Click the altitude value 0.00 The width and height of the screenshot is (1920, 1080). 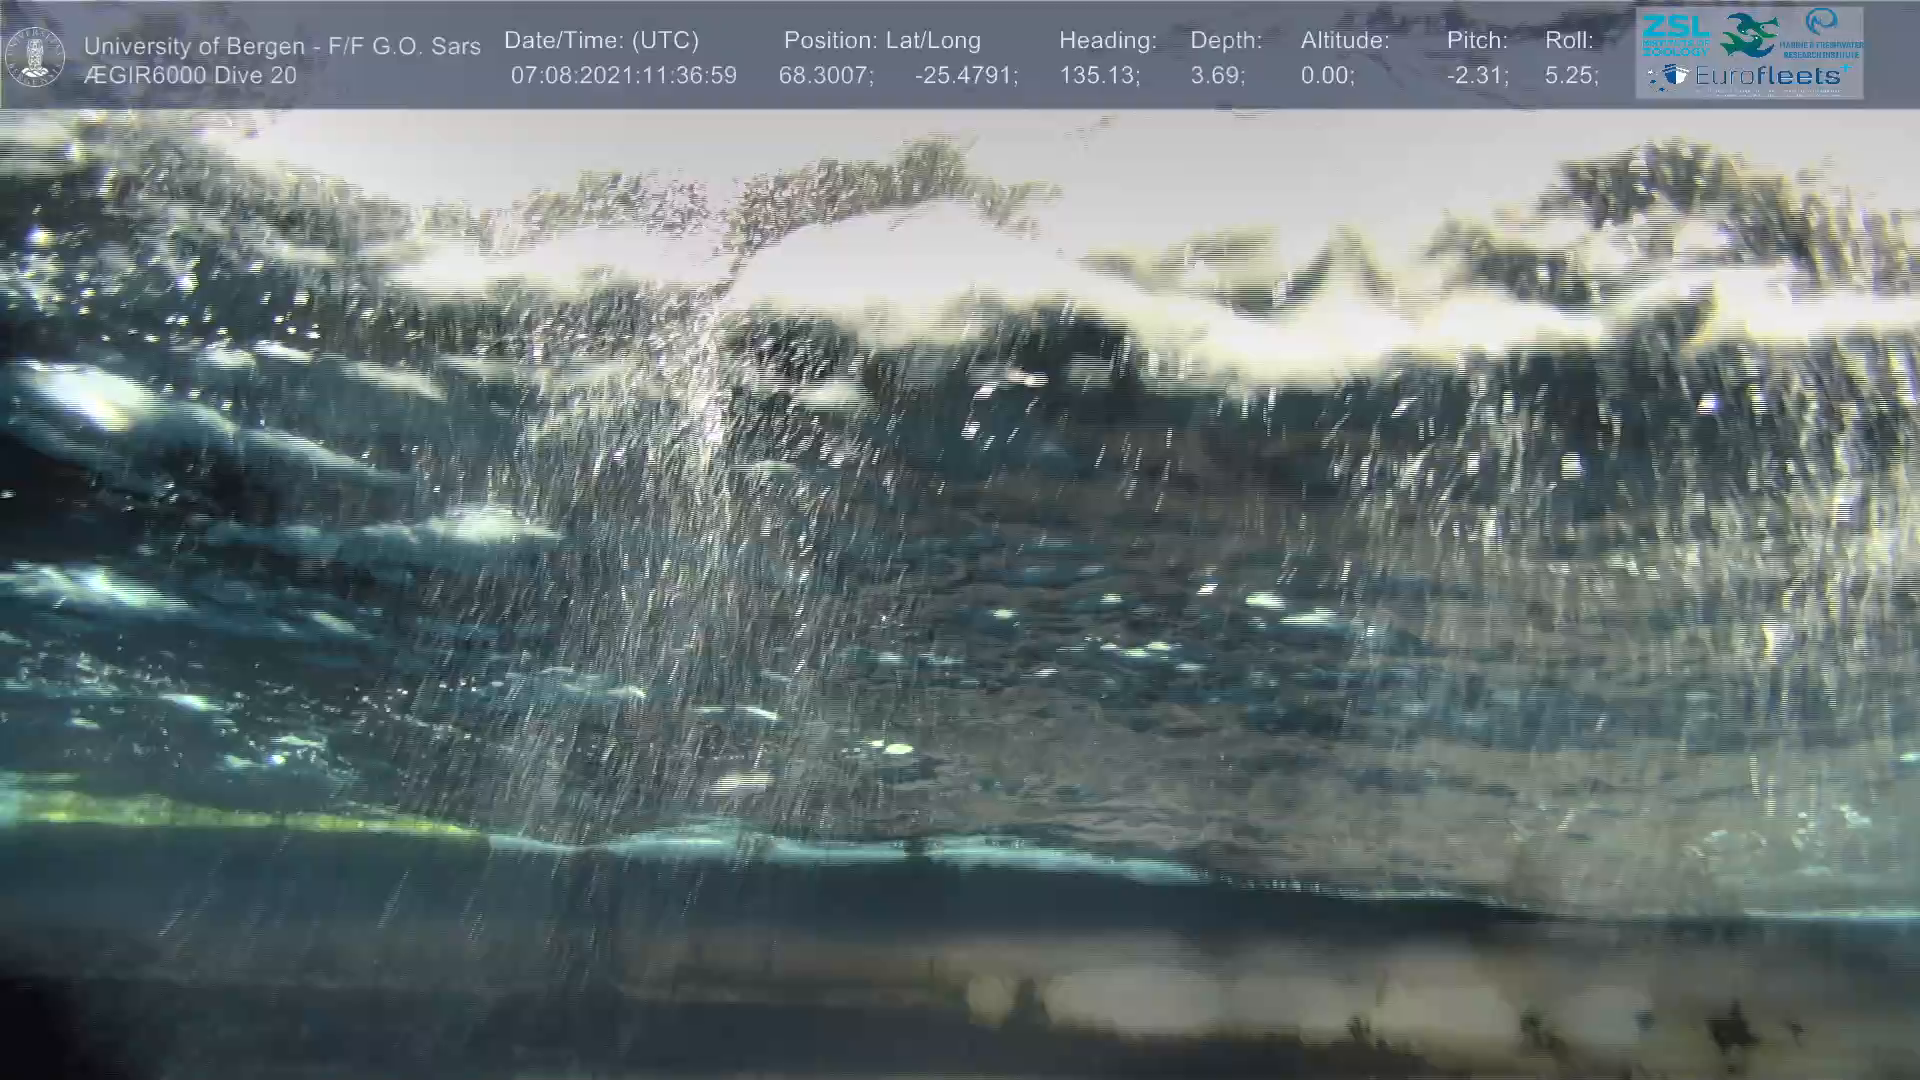pos(1327,76)
